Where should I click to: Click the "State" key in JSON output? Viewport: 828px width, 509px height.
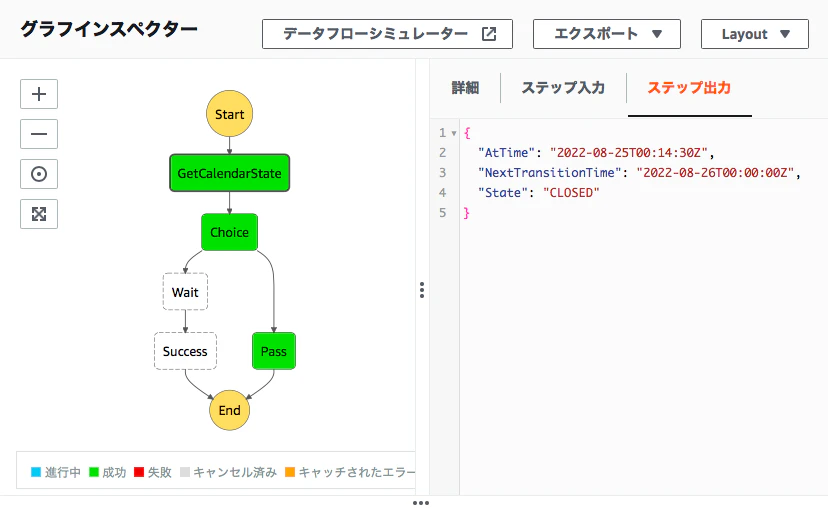point(503,193)
